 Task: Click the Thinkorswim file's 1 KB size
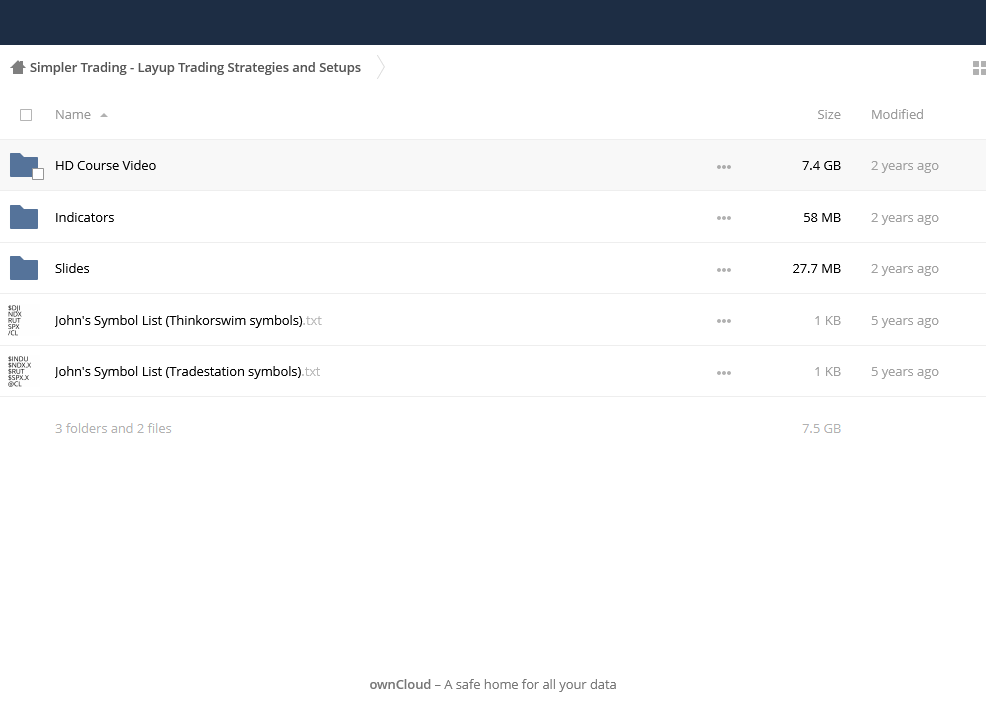click(828, 320)
